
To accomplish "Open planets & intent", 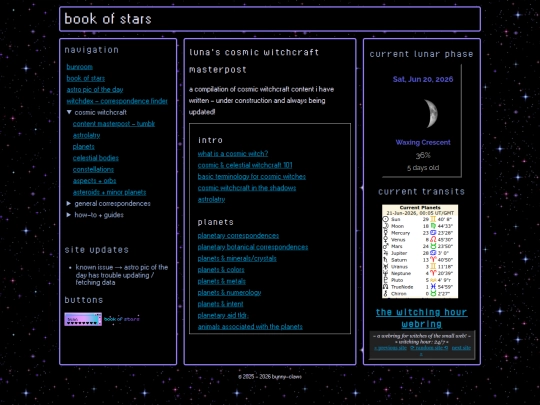I will (220, 304).
